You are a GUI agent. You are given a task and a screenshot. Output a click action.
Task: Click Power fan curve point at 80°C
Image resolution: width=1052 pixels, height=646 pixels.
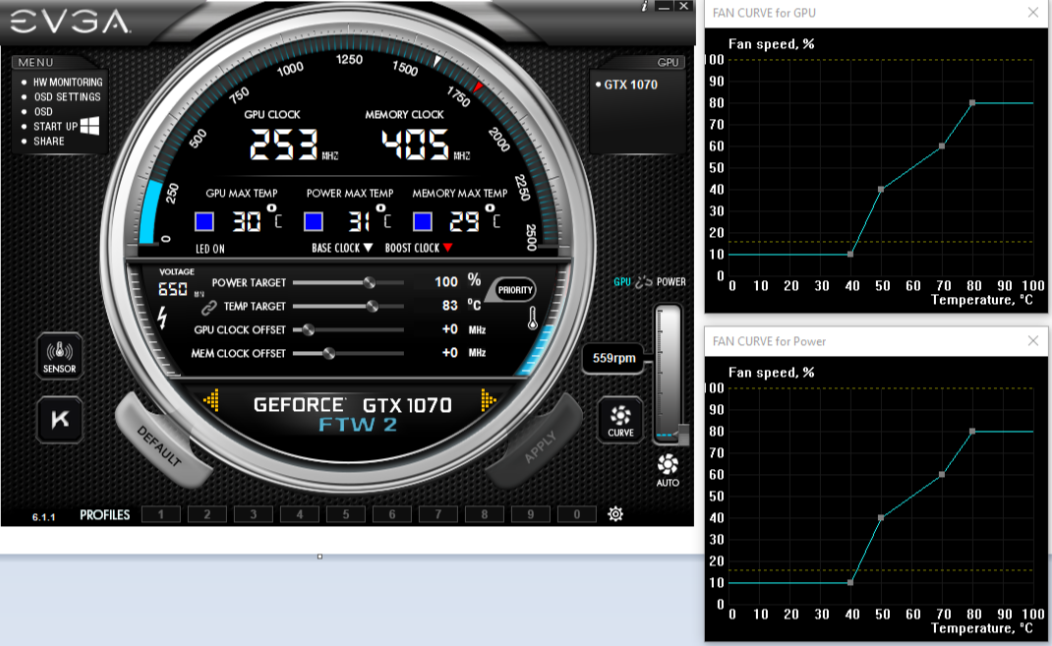972,431
